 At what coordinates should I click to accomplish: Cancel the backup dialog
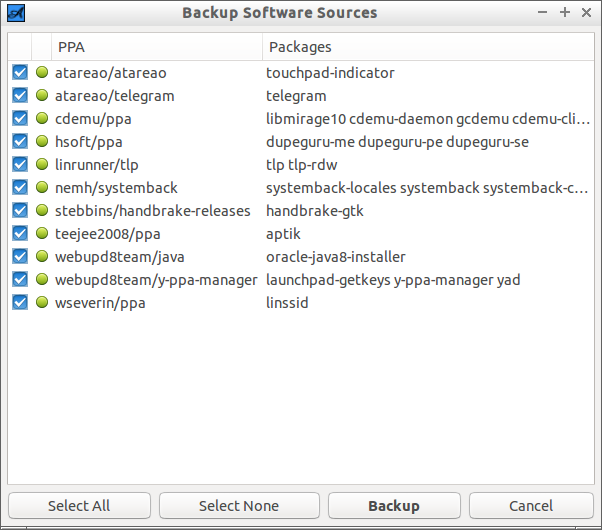(x=531, y=505)
